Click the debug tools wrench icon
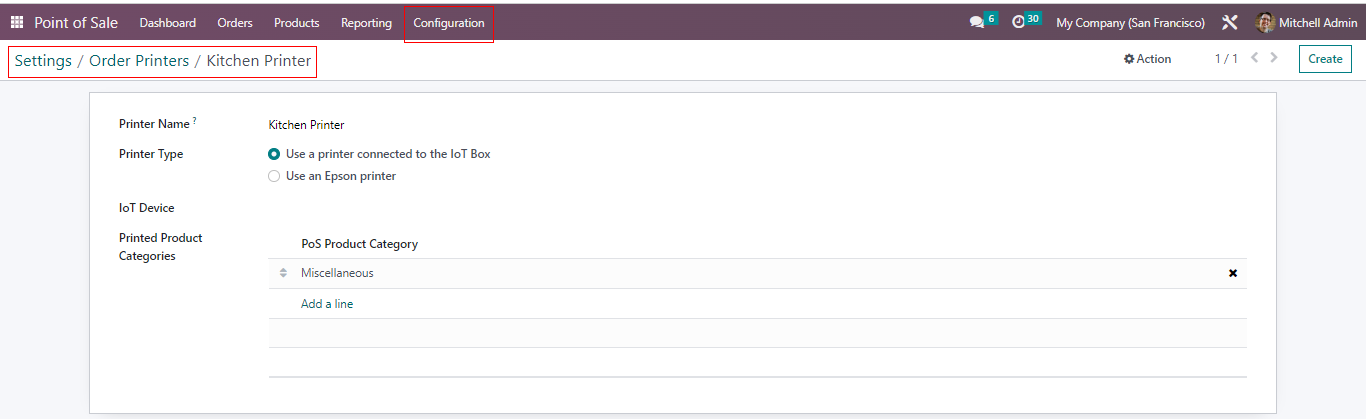 (x=1230, y=22)
